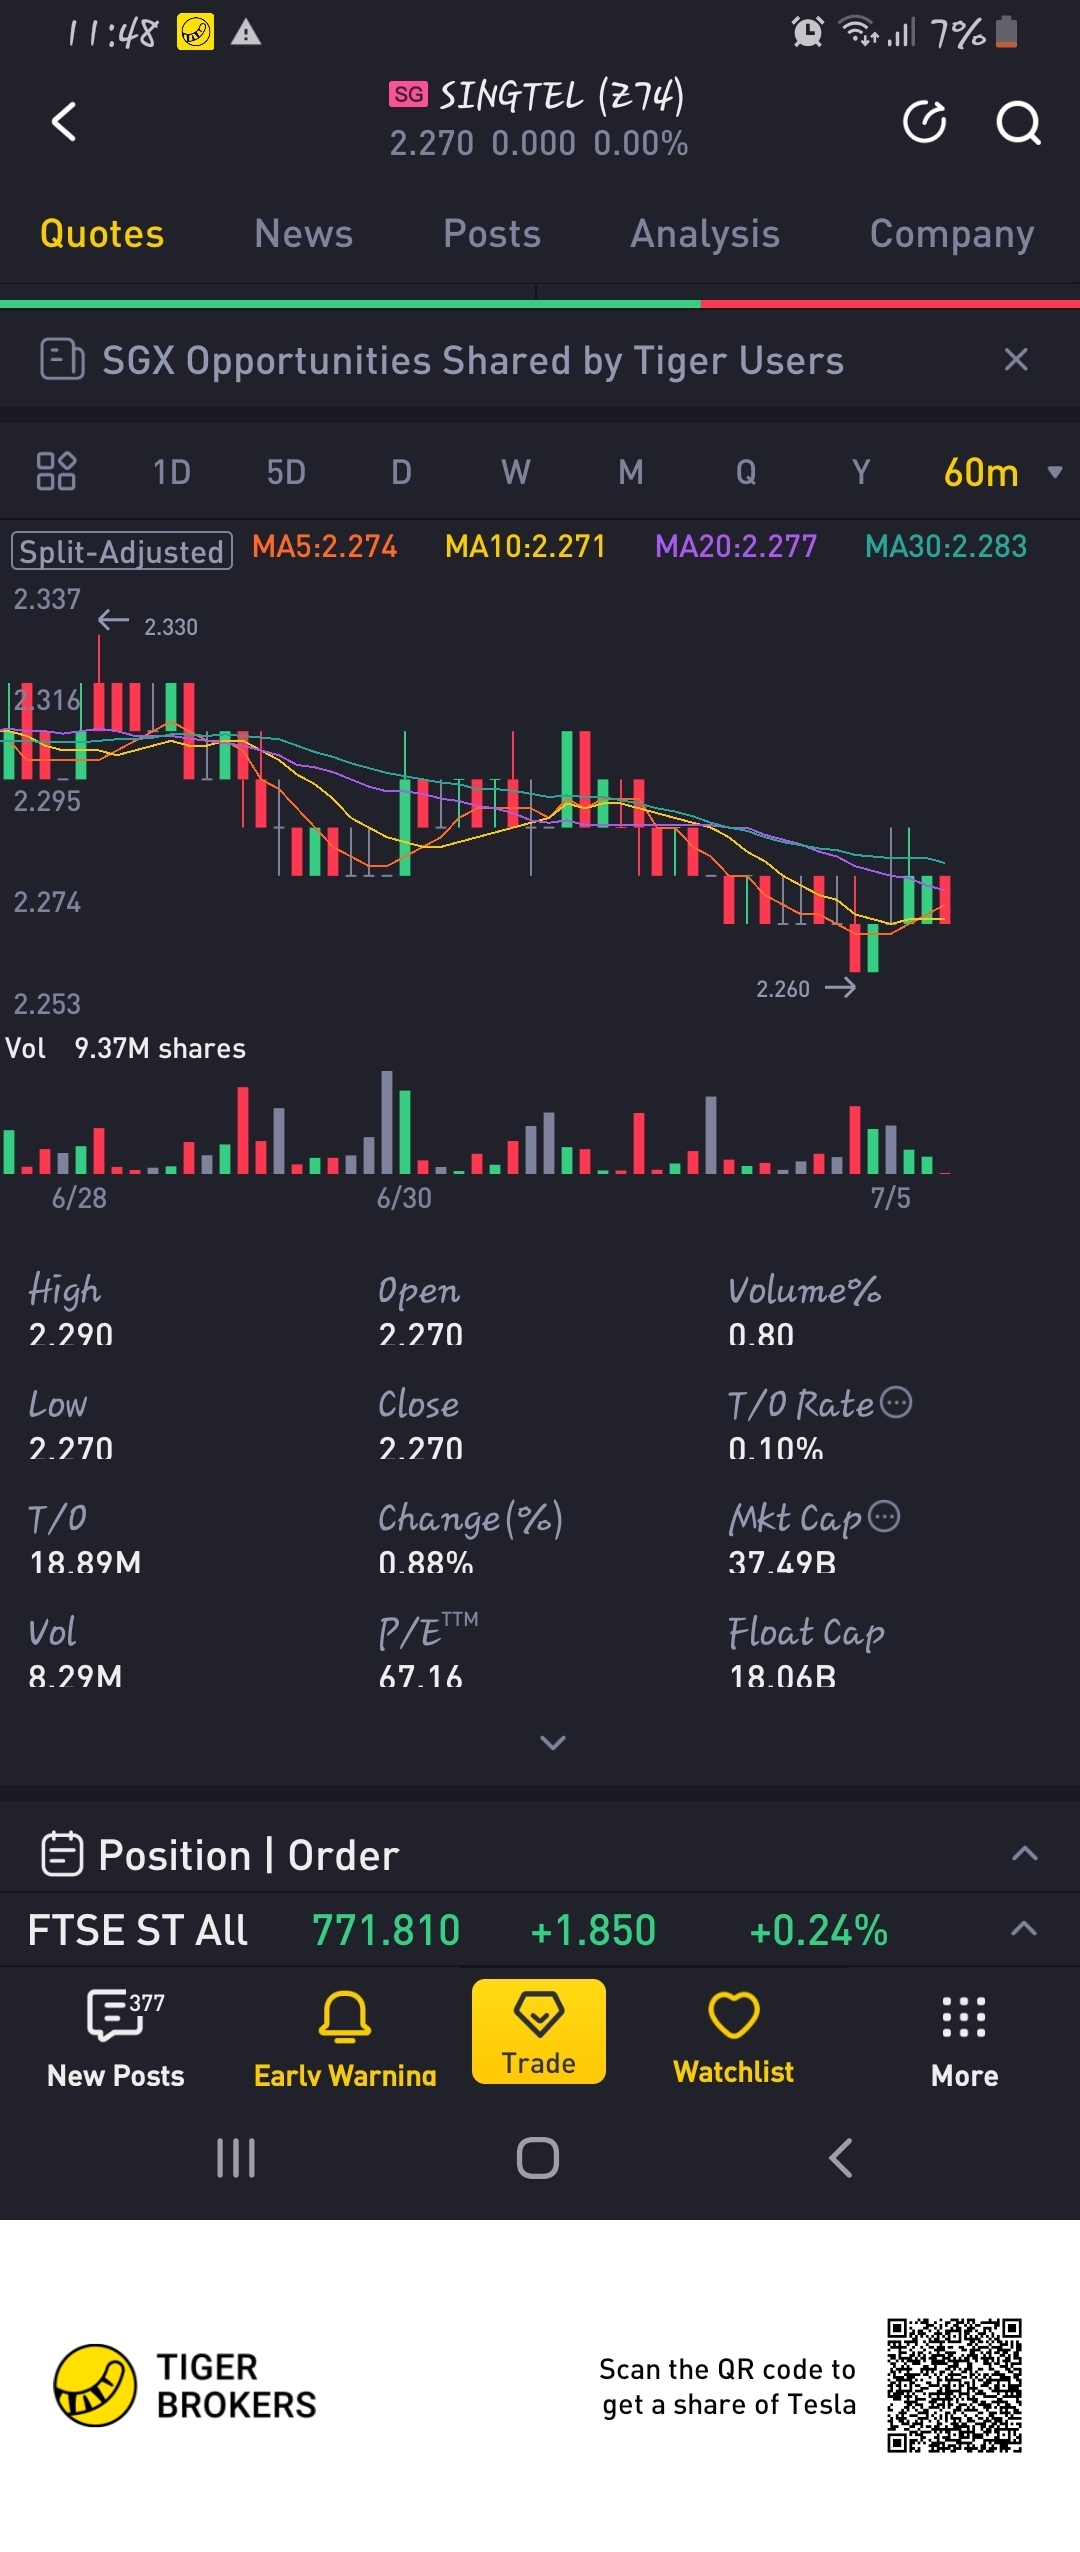
Task: Open stock search via magnifier icon
Action: click(1018, 124)
